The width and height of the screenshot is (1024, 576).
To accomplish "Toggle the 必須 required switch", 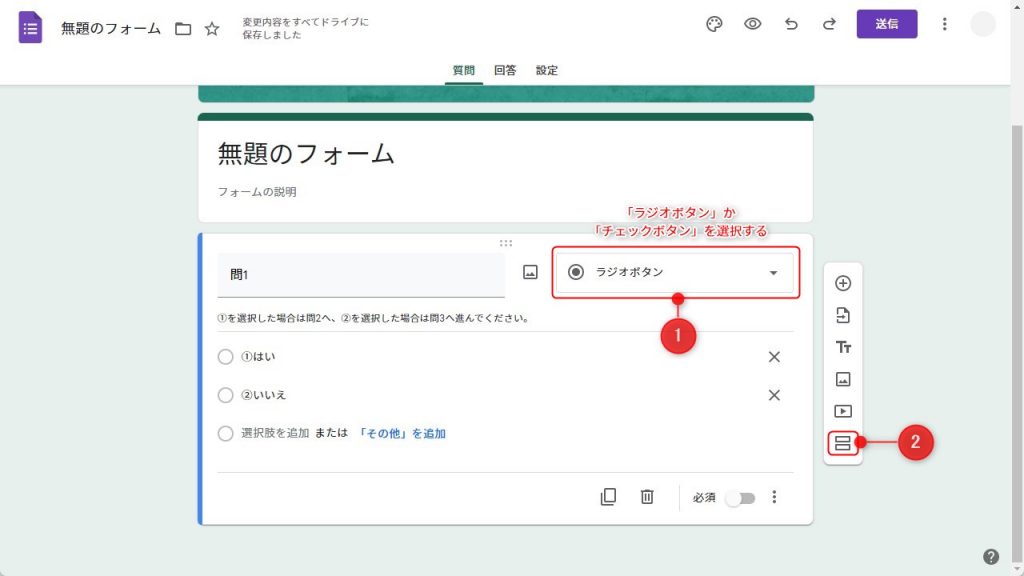I will coord(741,499).
